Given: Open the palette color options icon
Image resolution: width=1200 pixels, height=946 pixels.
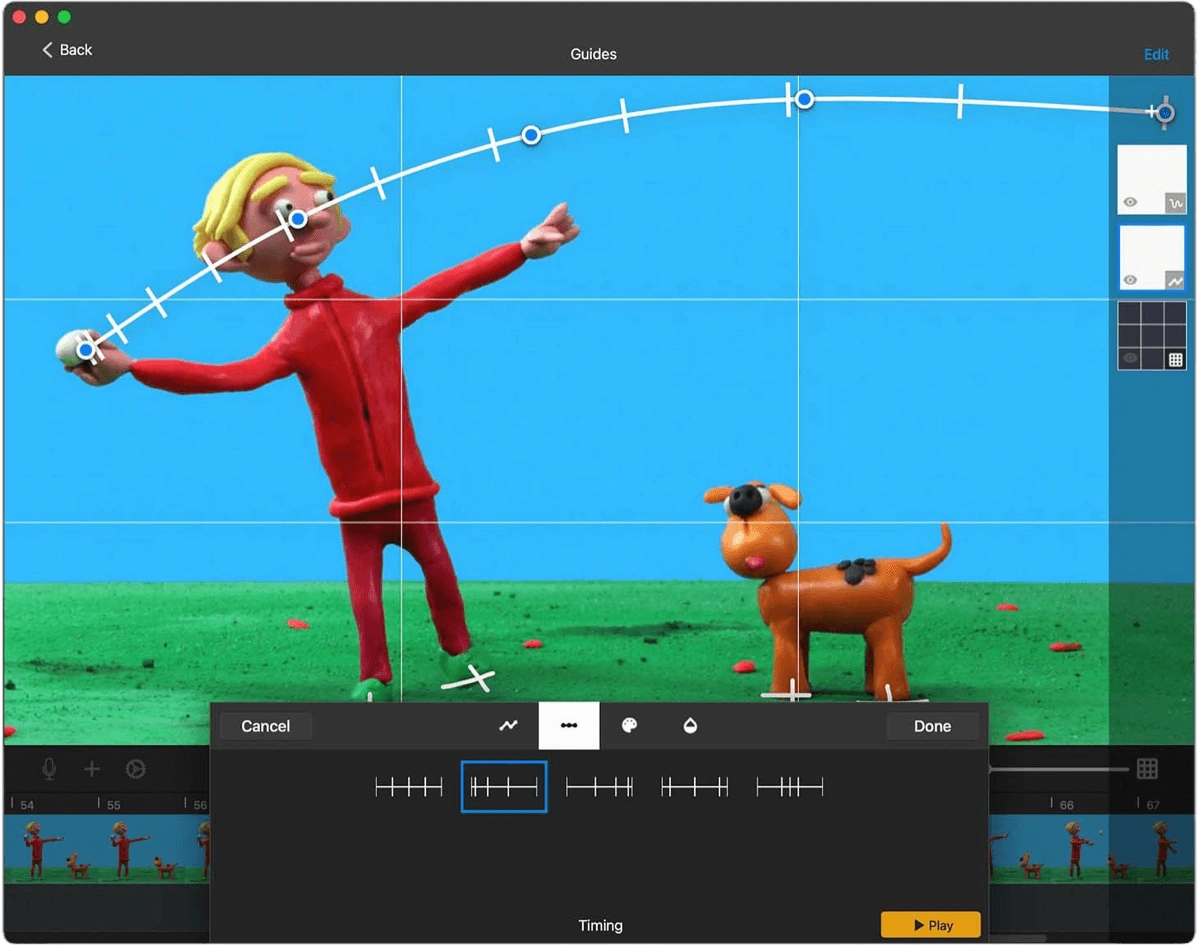Looking at the screenshot, I should [x=627, y=726].
